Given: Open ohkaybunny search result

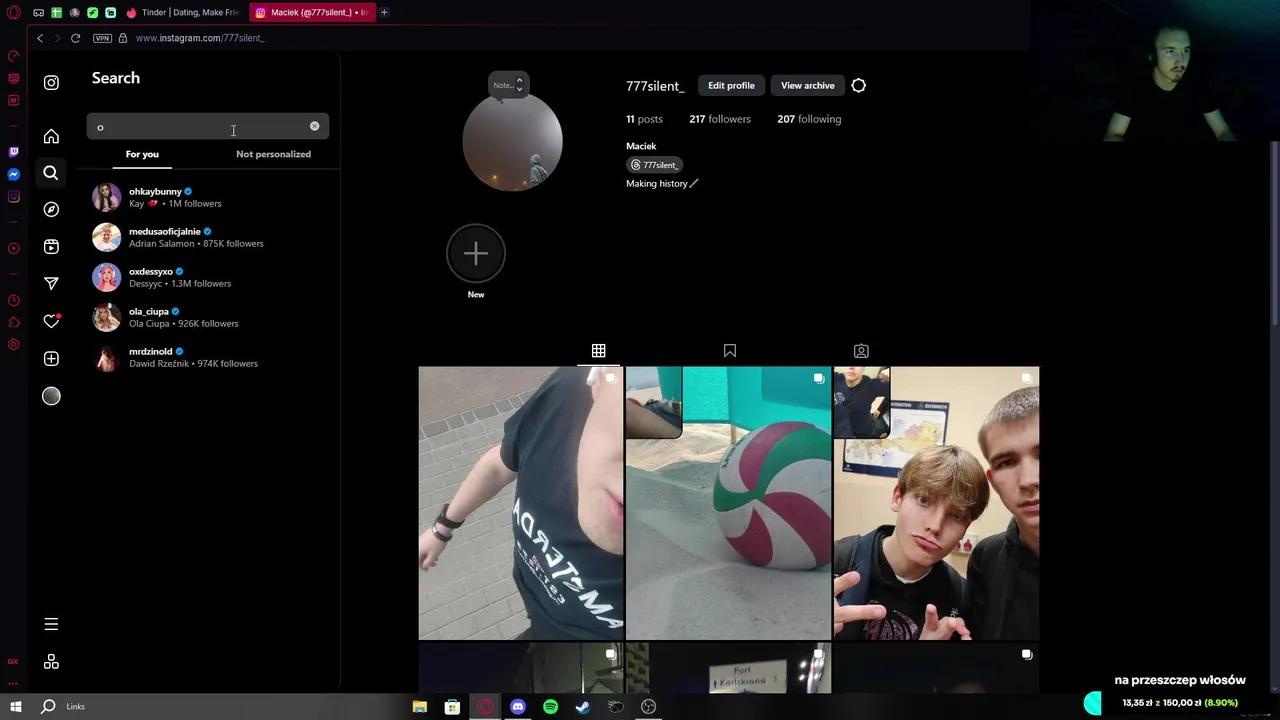Looking at the screenshot, I should (207, 197).
